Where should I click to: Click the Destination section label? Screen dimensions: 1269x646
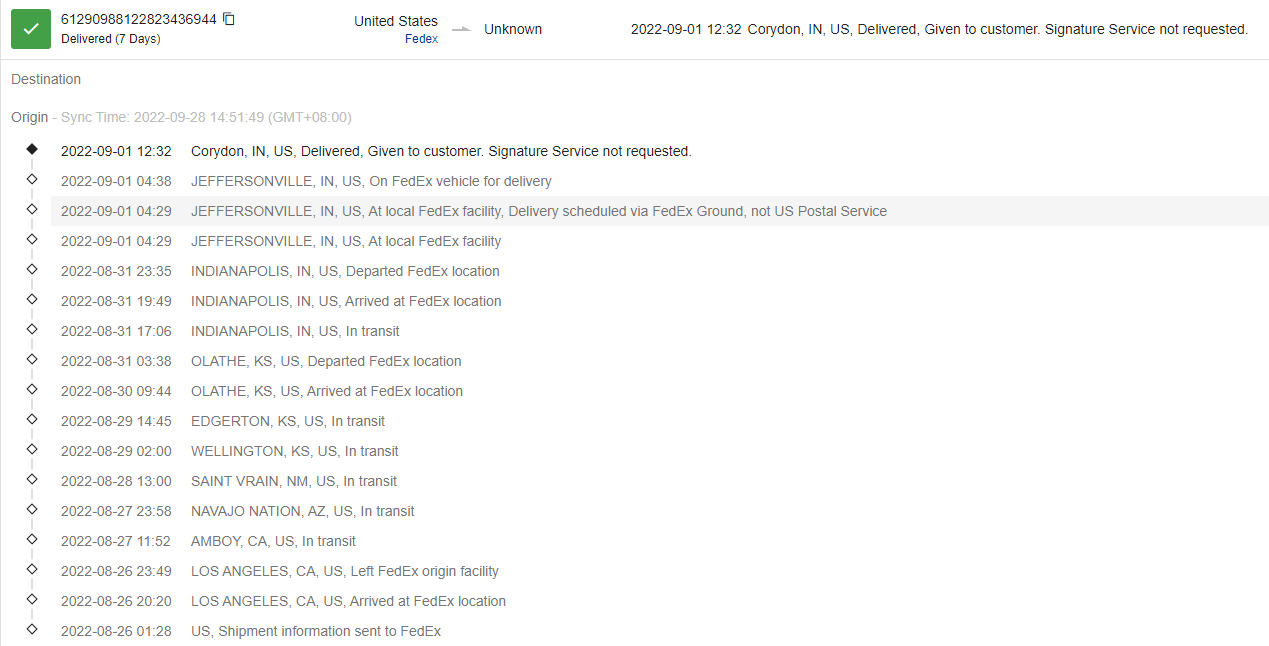[x=46, y=79]
